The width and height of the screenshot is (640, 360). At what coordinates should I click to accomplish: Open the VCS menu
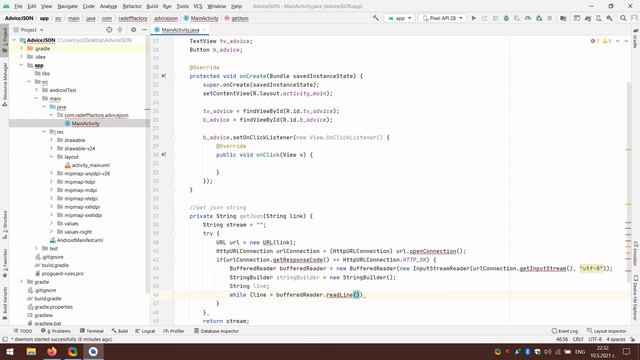(x=198, y=6)
